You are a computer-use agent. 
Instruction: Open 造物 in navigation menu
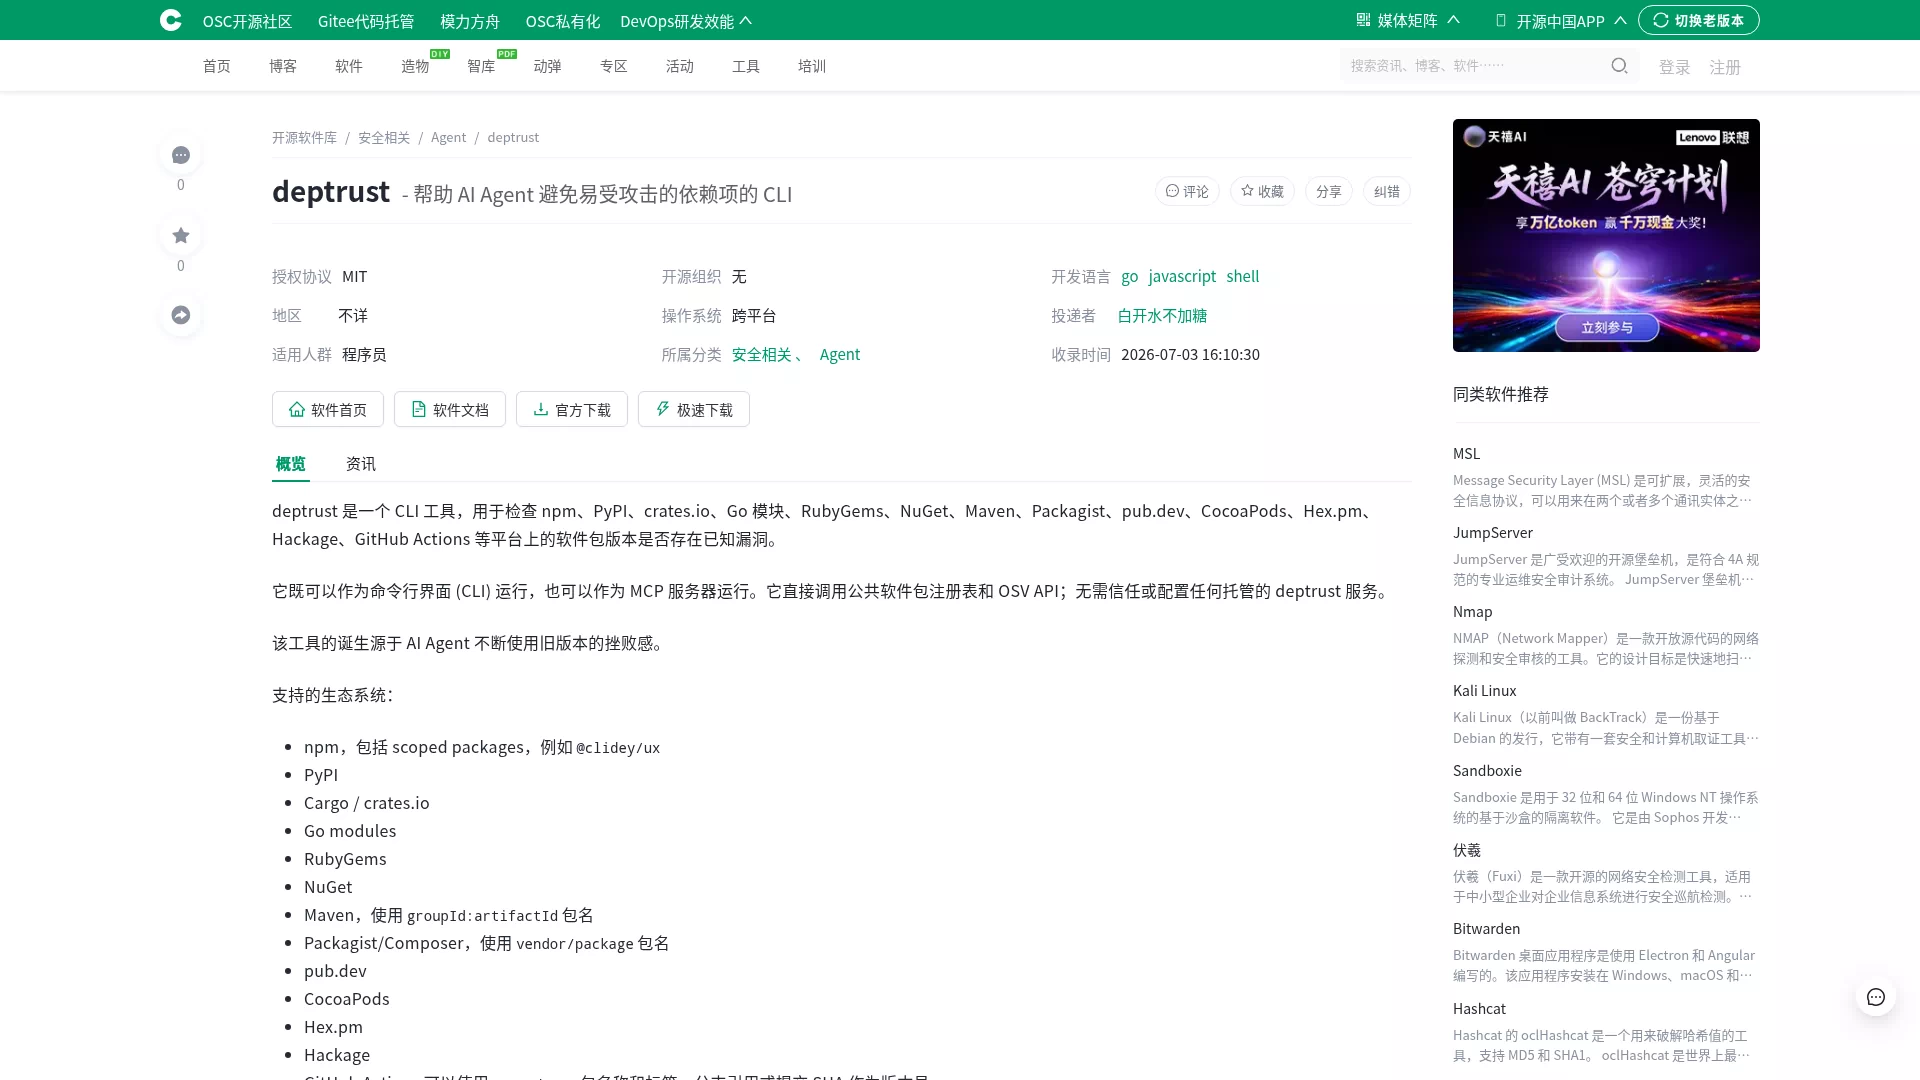[415, 66]
